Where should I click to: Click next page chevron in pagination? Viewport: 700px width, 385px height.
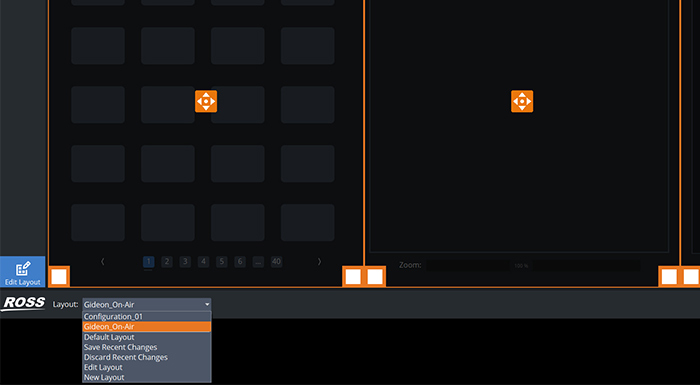pyautogui.click(x=319, y=262)
